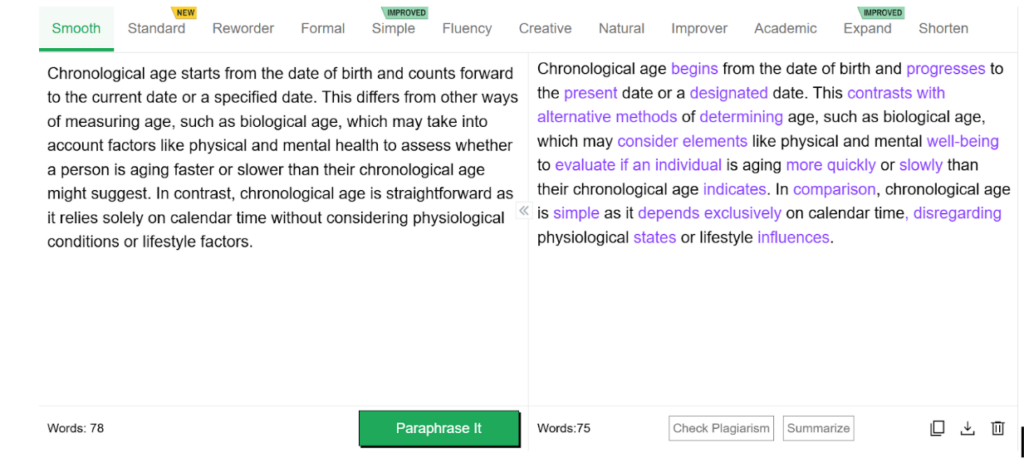Switch to the Improver tab
1024x468 pixels.
point(700,28)
